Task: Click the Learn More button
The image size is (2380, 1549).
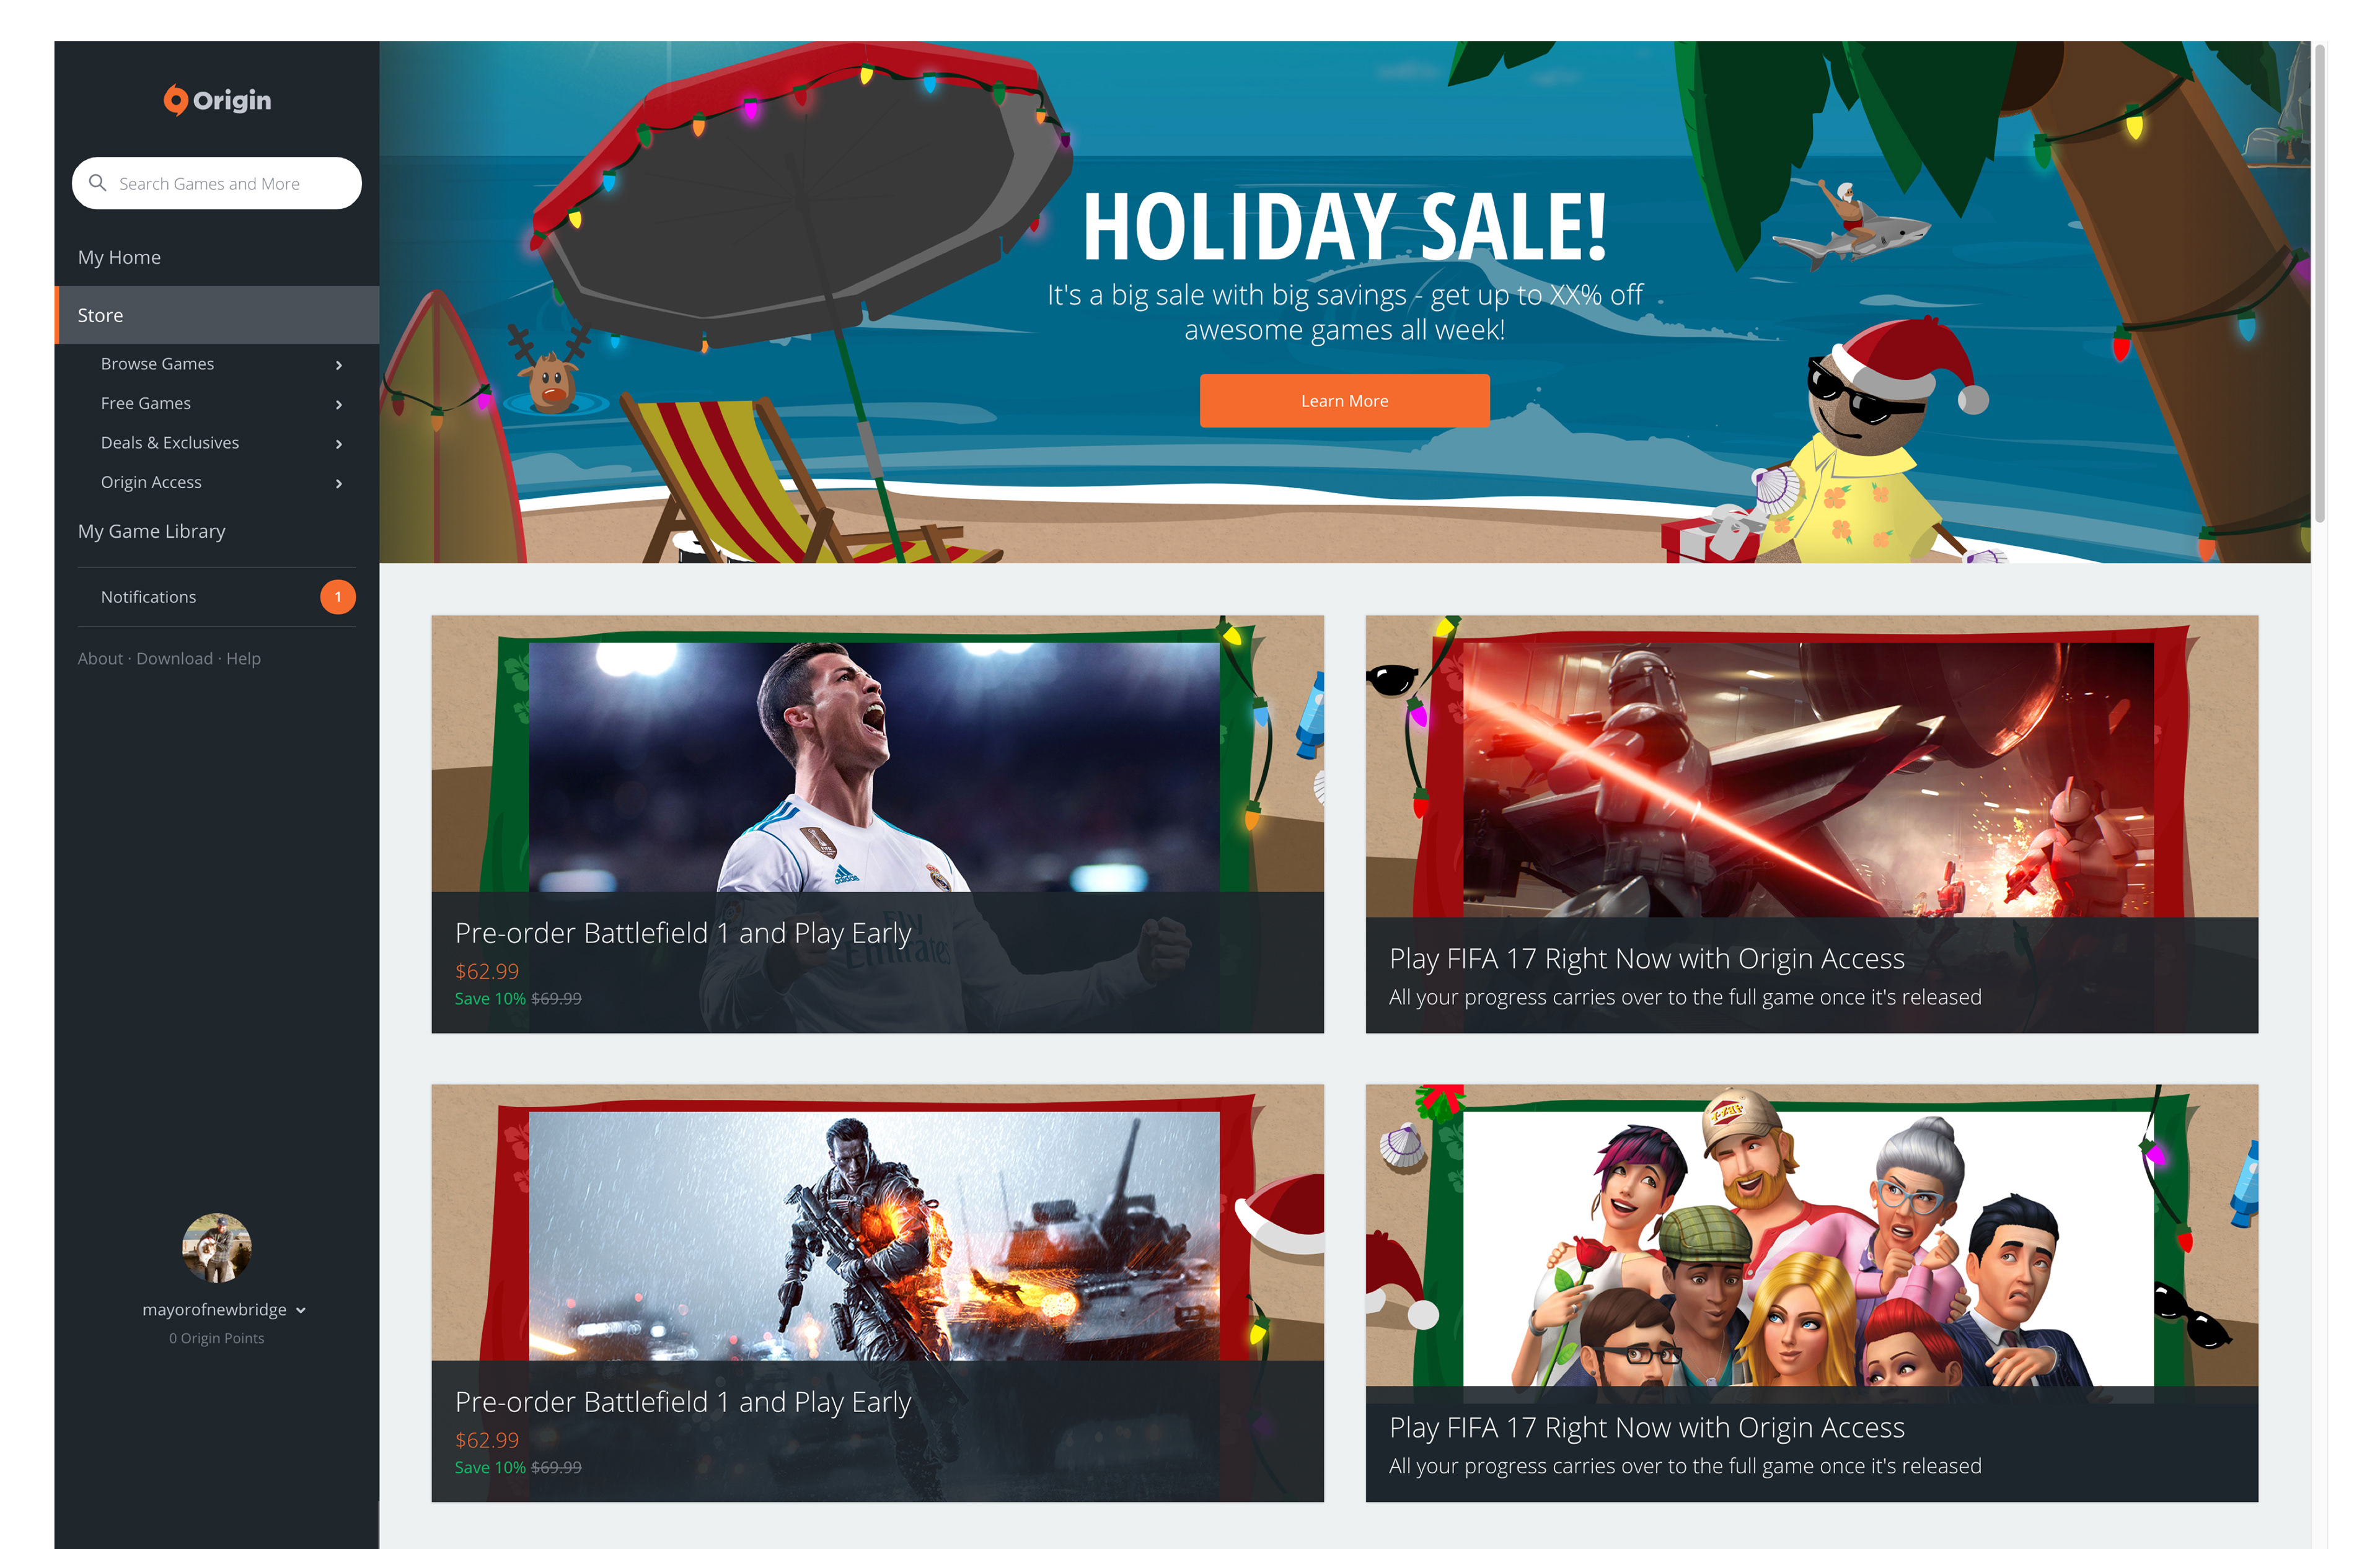Action: pyautogui.click(x=1344, y=401)
